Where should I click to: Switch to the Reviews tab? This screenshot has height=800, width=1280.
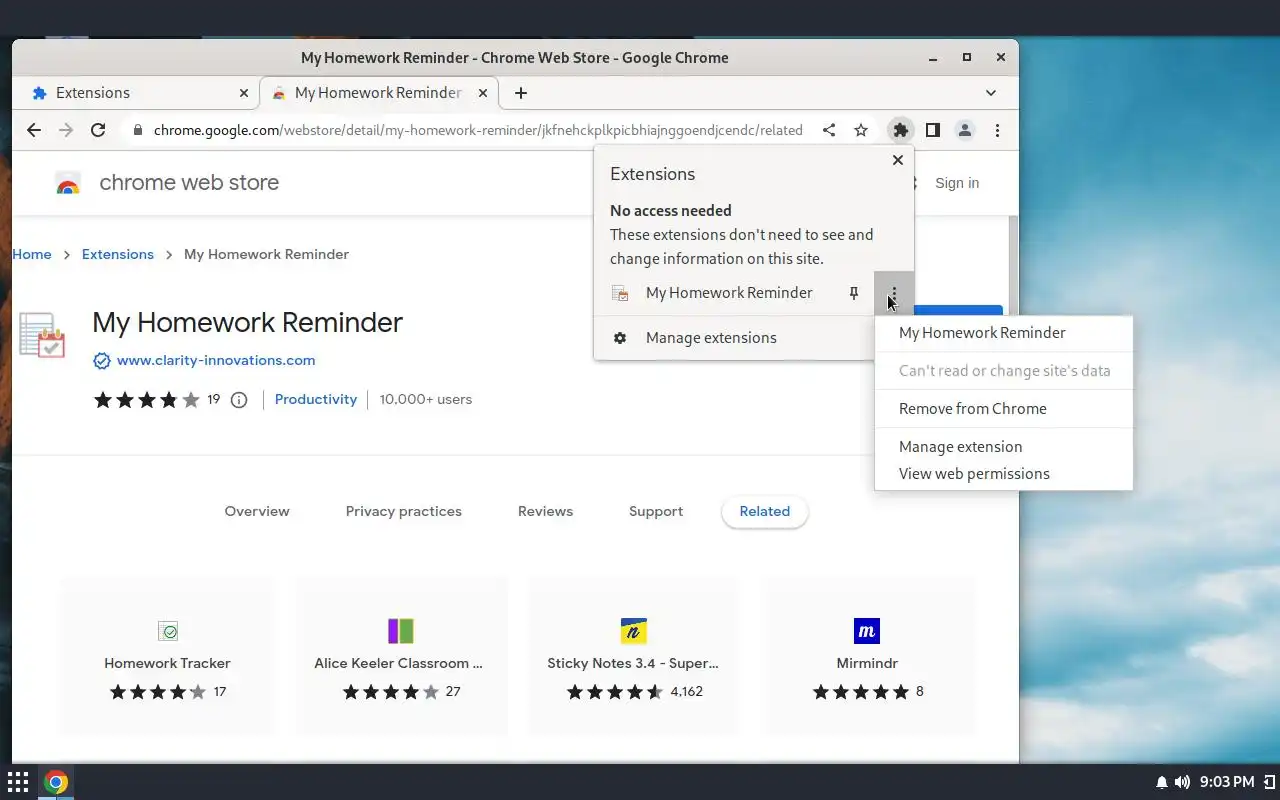[545, 511]
